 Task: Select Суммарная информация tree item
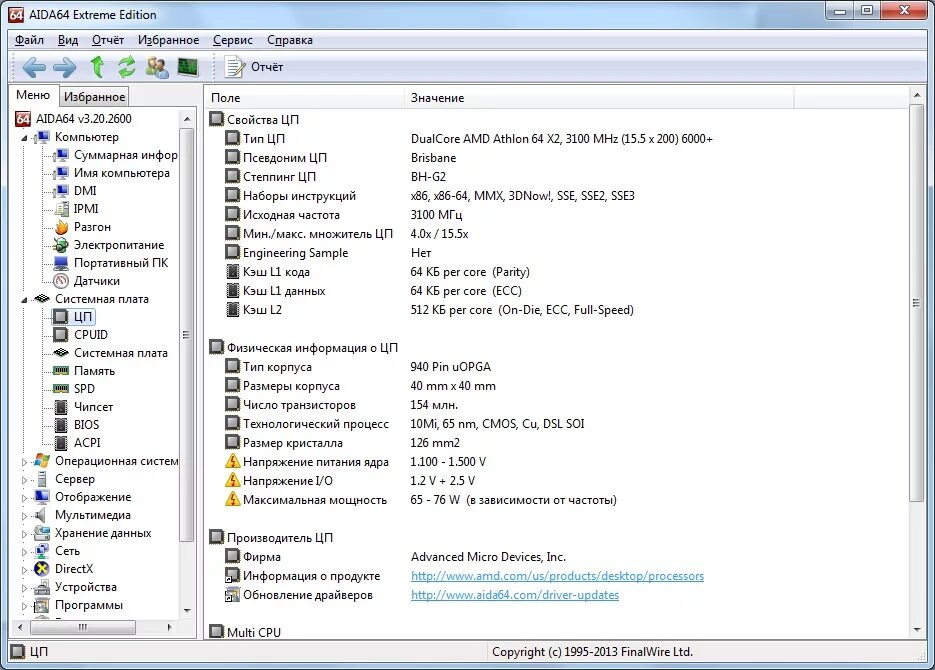[x=115, y=155]
